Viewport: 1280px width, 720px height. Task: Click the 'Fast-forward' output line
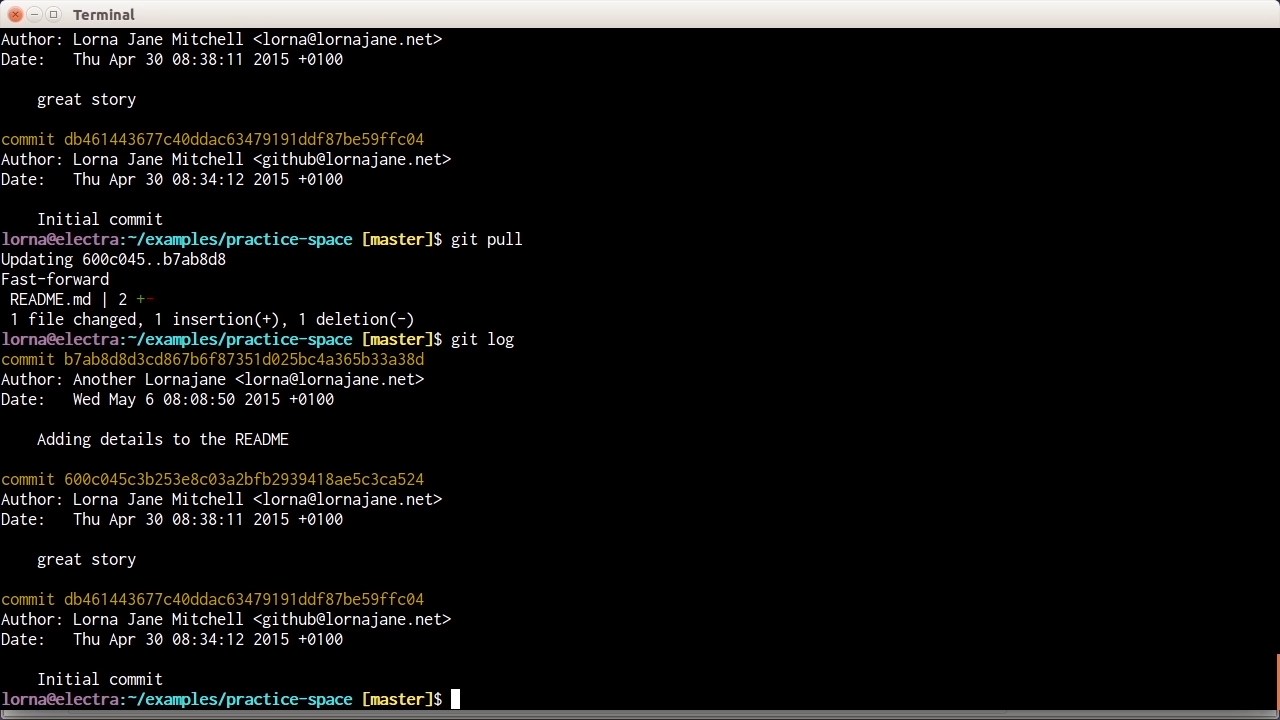55,279
